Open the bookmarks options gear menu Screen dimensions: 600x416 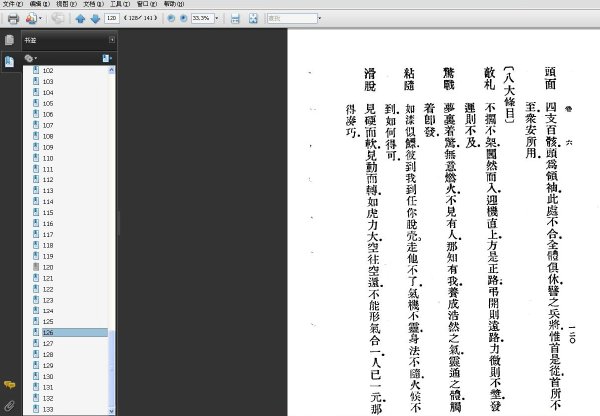click(x=30, y=58)
